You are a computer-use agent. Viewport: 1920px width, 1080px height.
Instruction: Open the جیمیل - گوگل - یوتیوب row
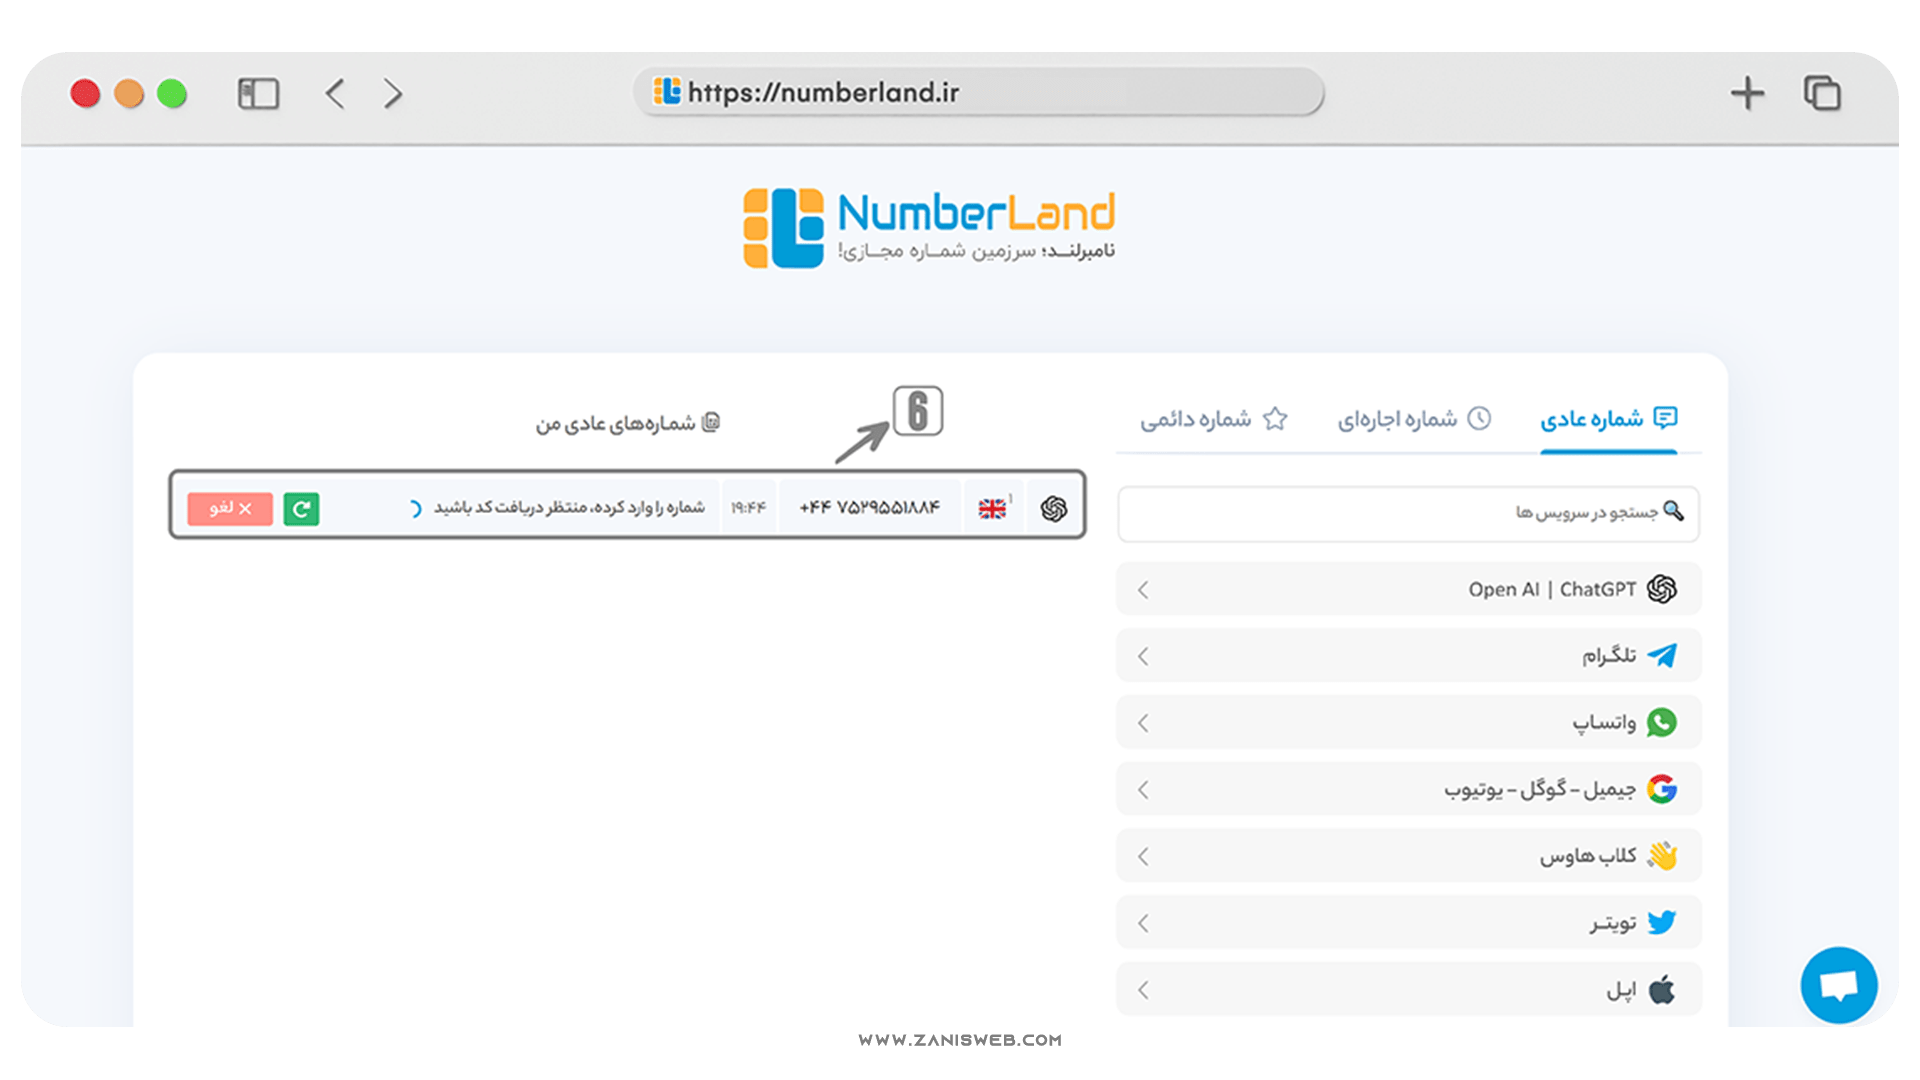1408,789
